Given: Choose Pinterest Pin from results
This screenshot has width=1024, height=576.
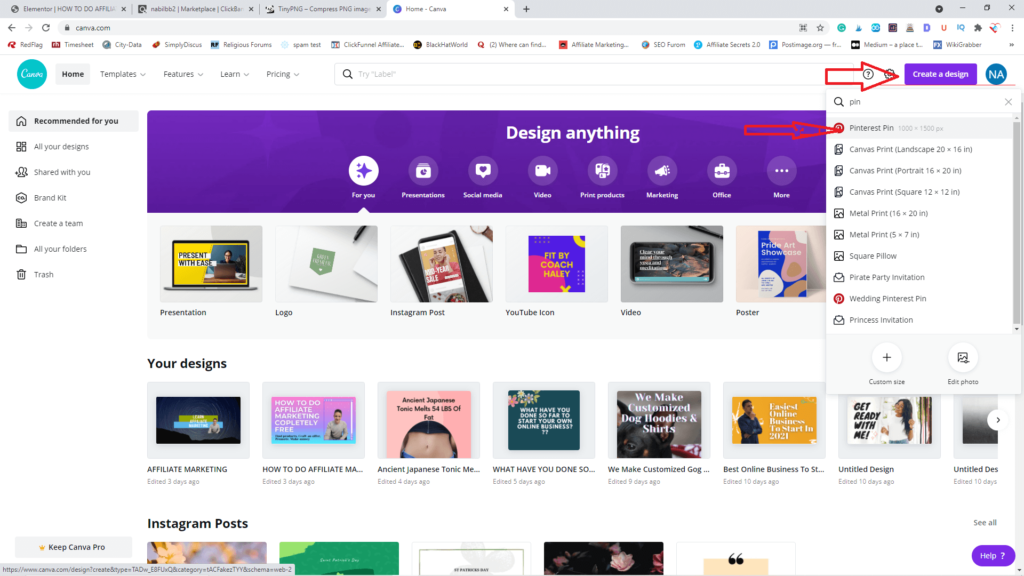Looking at the screenshot, I should coord(920,128).
